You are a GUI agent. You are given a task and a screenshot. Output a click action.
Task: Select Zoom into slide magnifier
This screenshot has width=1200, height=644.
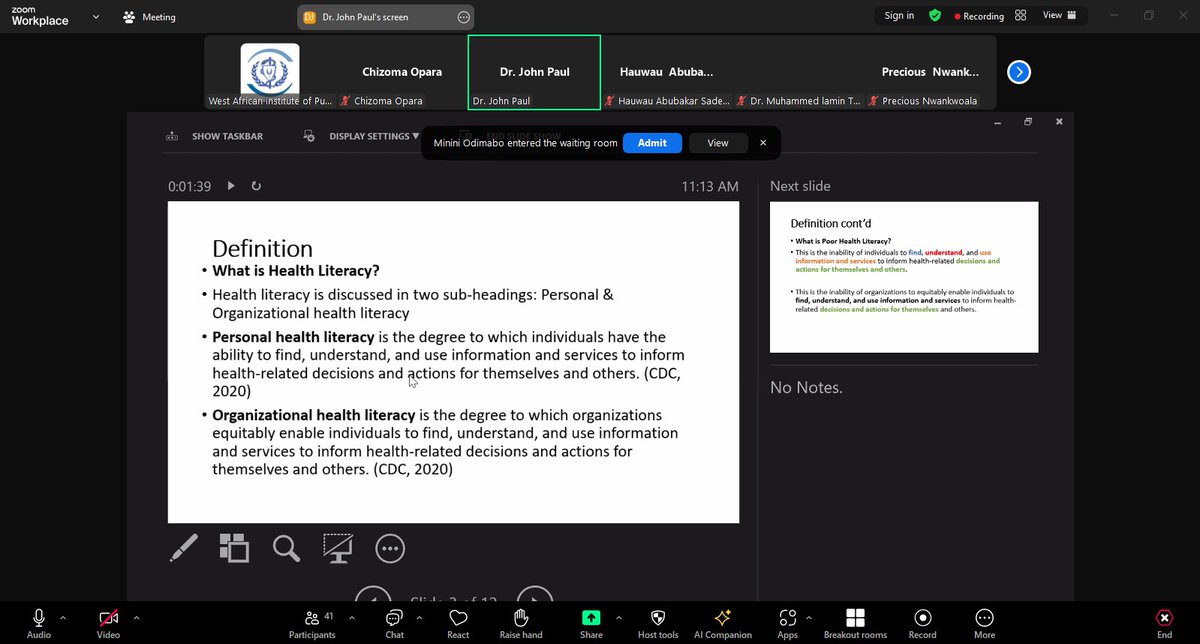coord(287,547)
